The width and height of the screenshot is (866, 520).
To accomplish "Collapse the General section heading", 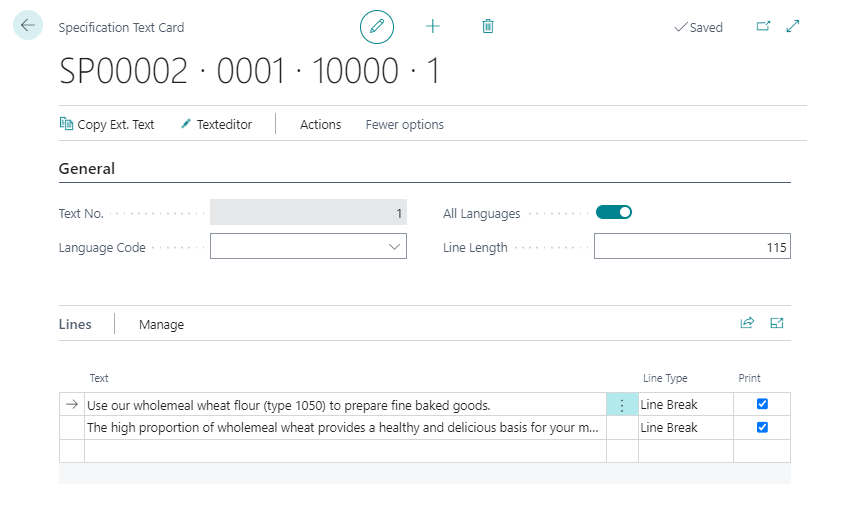I will pos(87,168).
